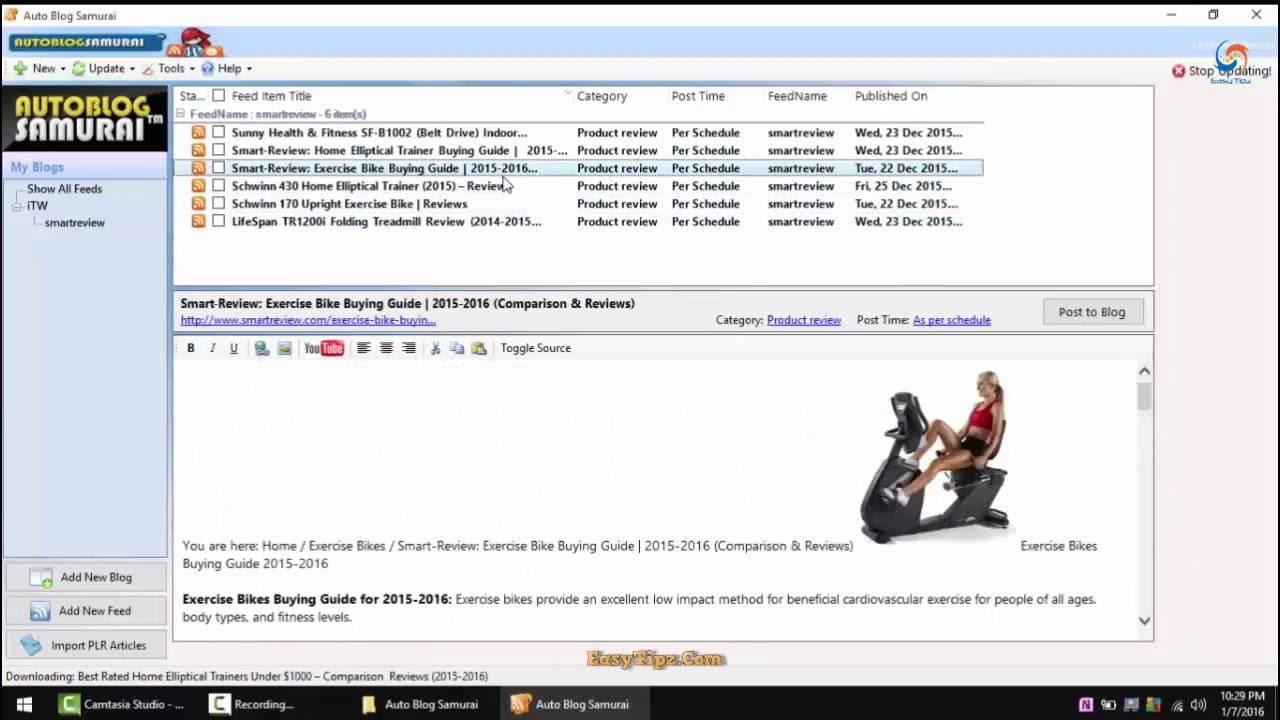
Task: Collapse the FeedName smartreview group
Action: pyautogui.click(x=181, y=114)
